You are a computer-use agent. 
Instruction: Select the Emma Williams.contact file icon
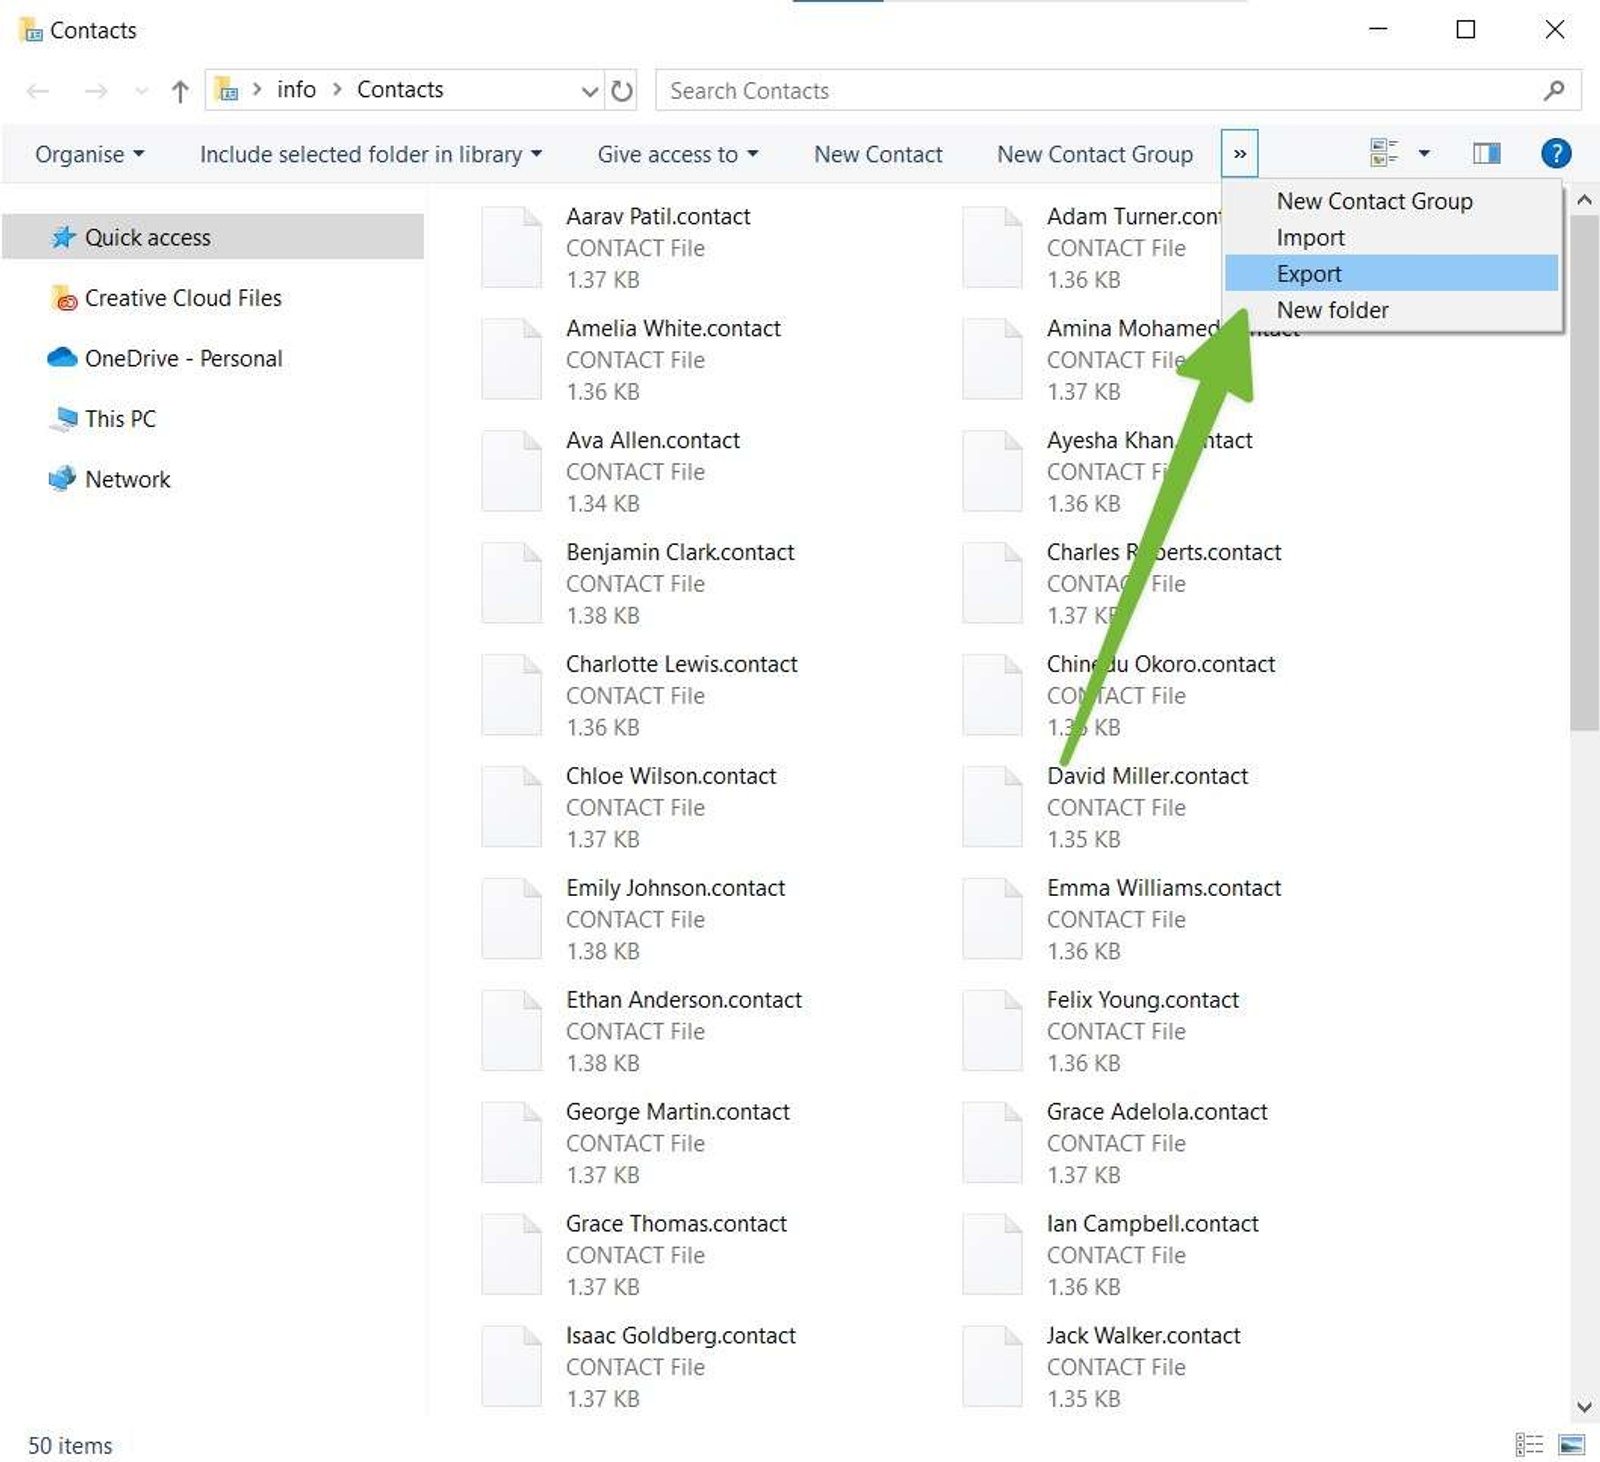pos(993,919)
